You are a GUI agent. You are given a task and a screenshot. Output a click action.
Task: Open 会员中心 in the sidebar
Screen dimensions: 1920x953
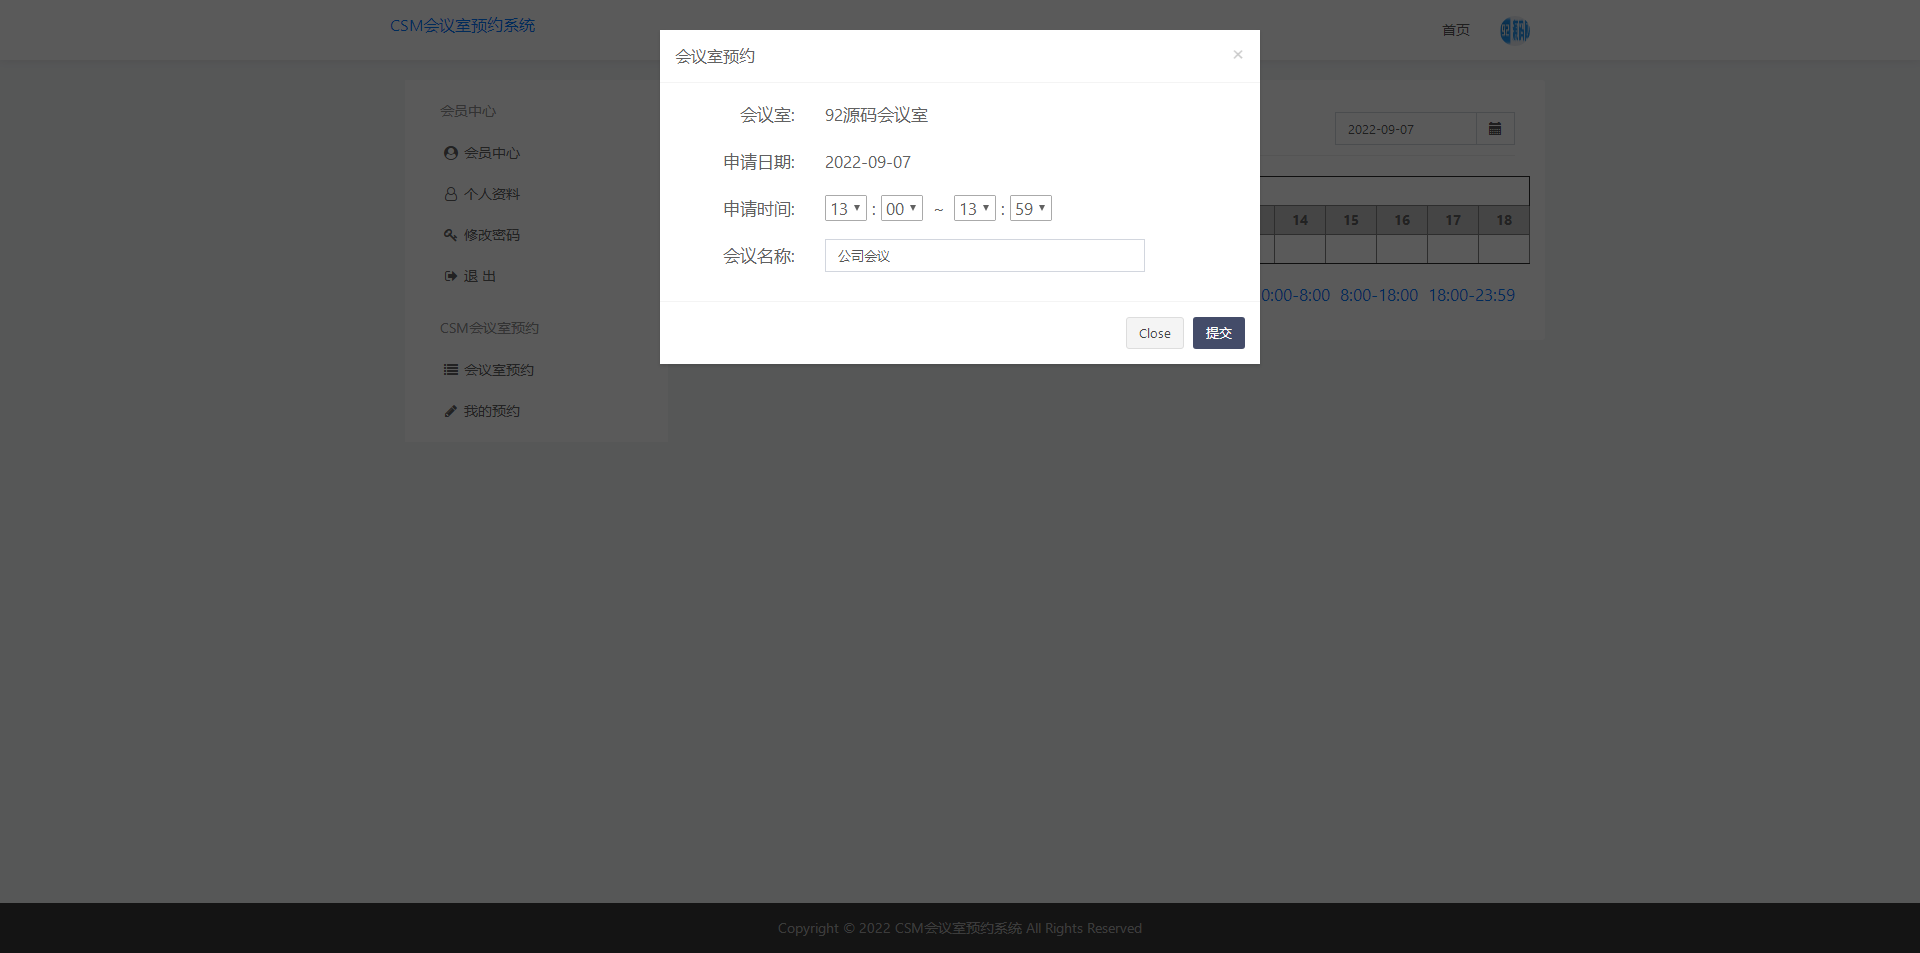tap(491, 153)
